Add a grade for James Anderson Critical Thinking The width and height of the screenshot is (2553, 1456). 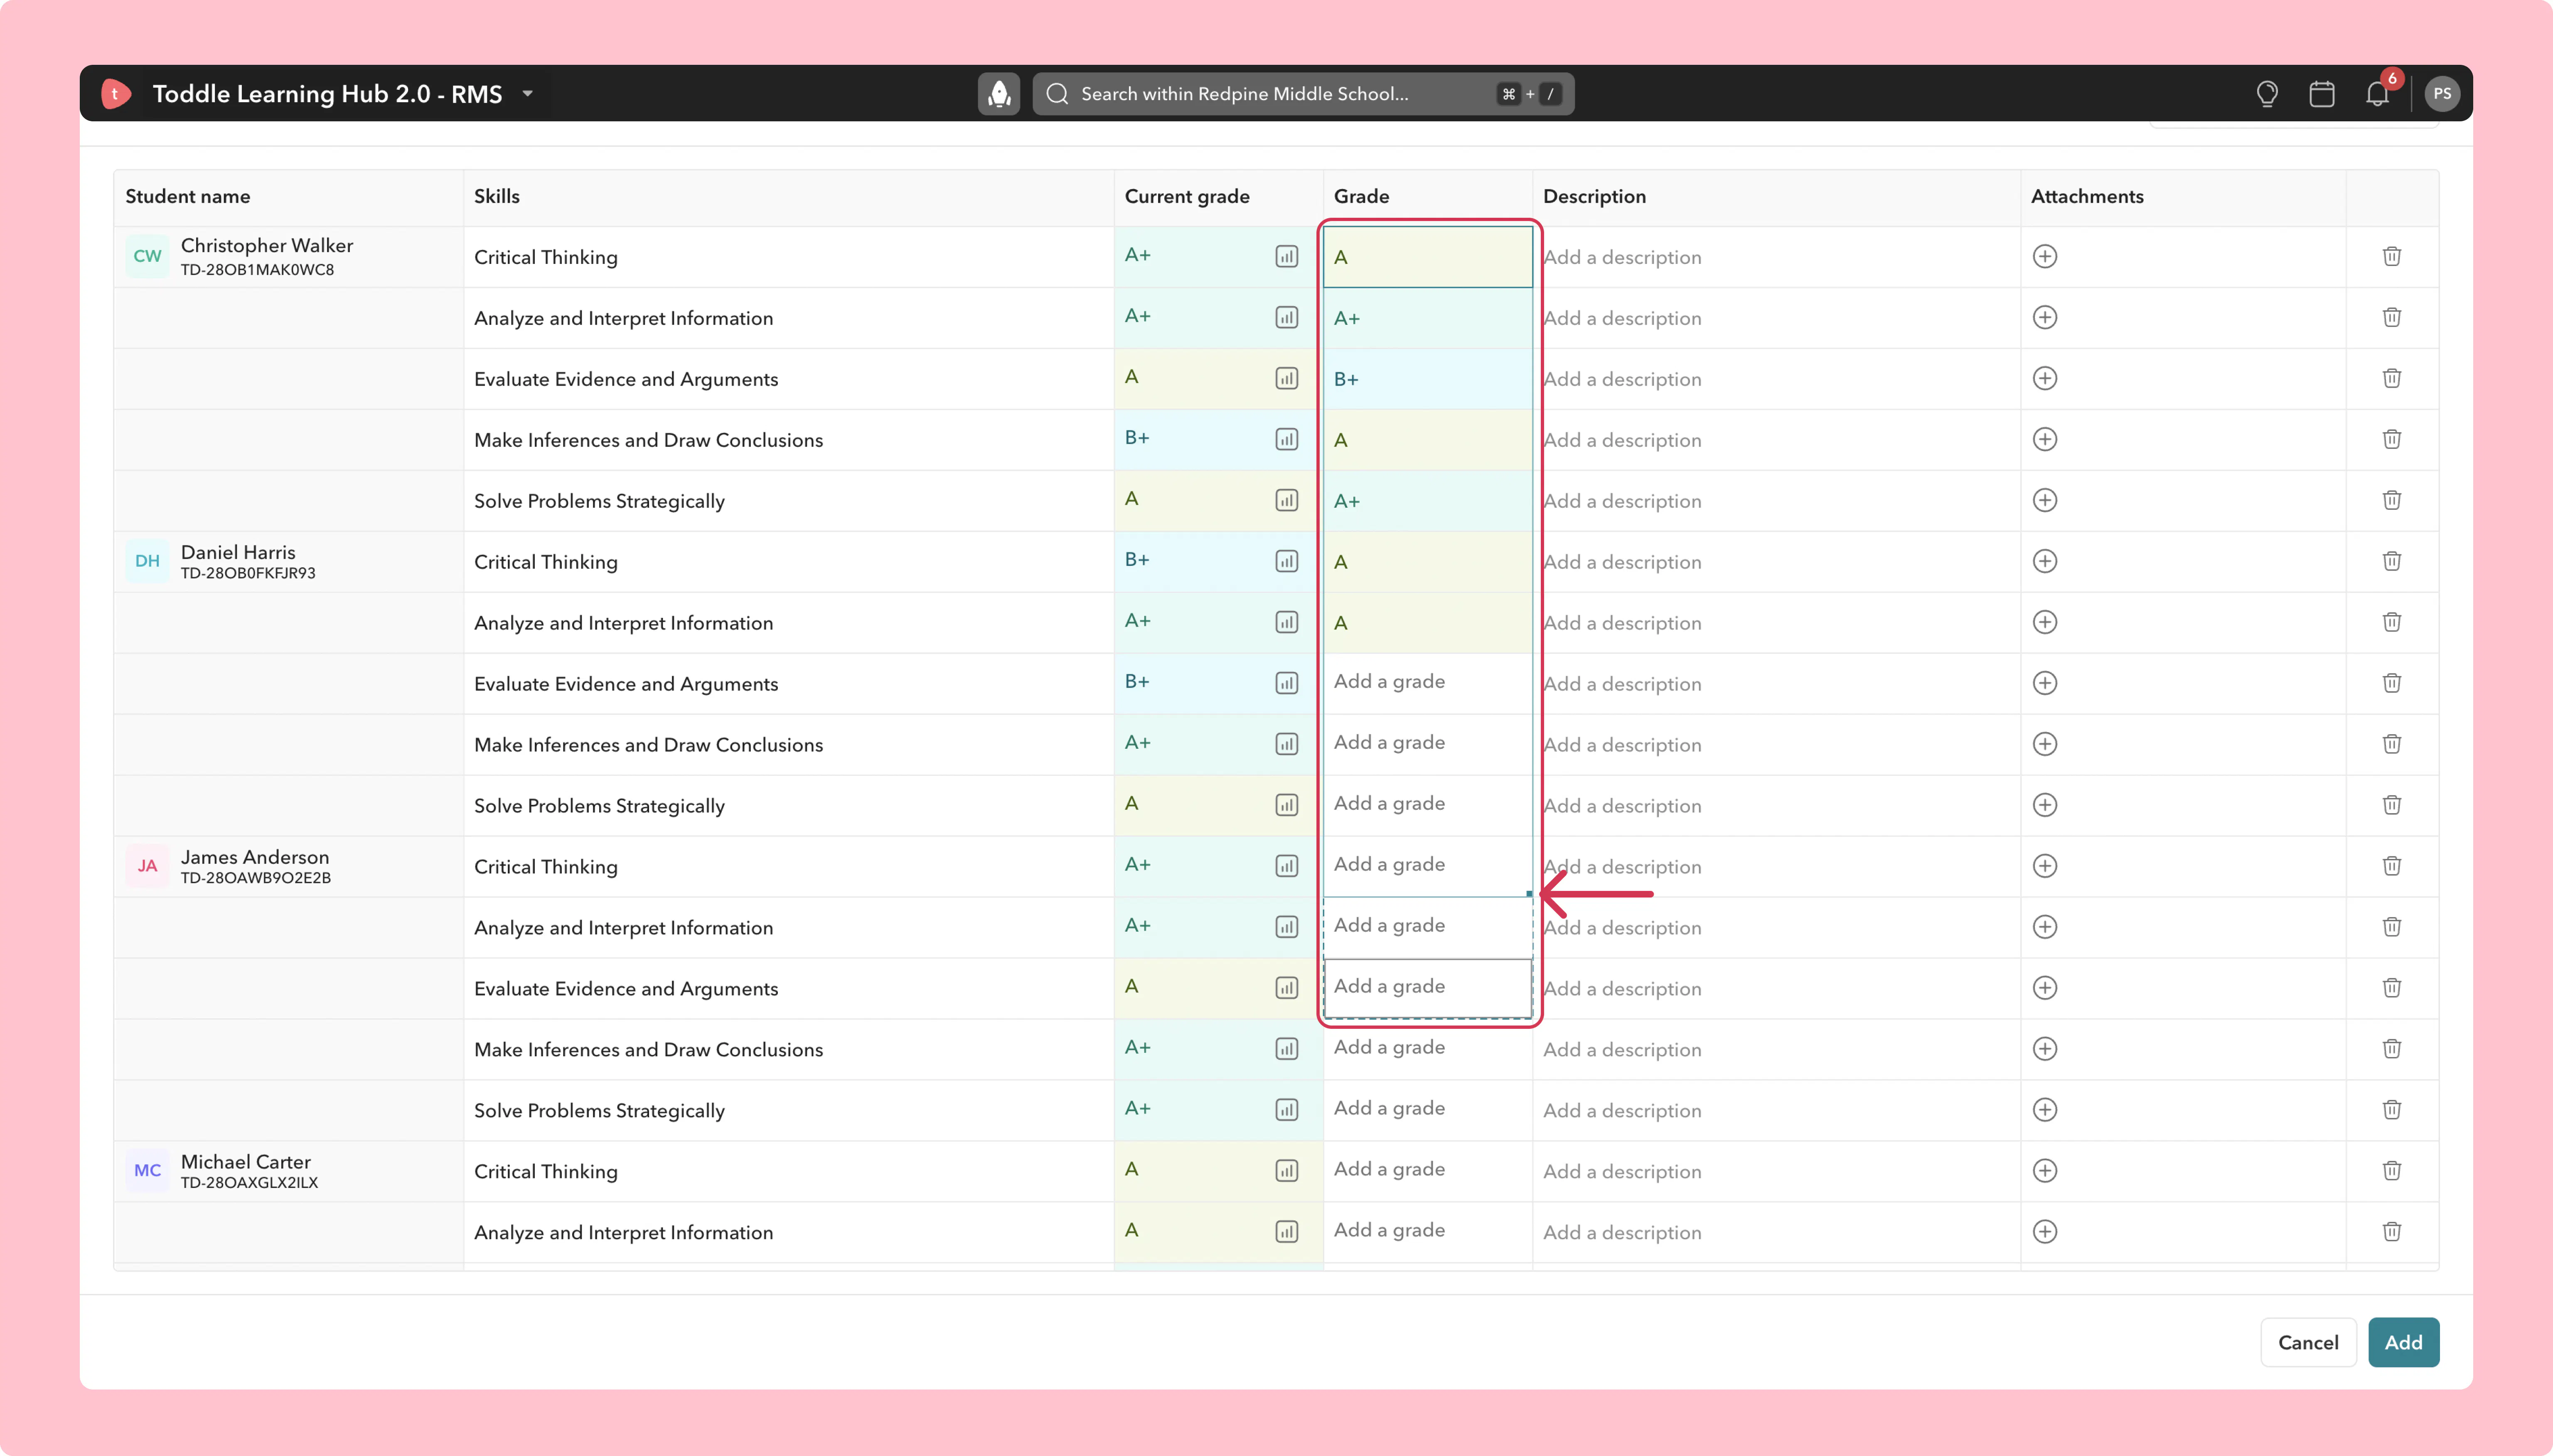(x=1428, y=867)
